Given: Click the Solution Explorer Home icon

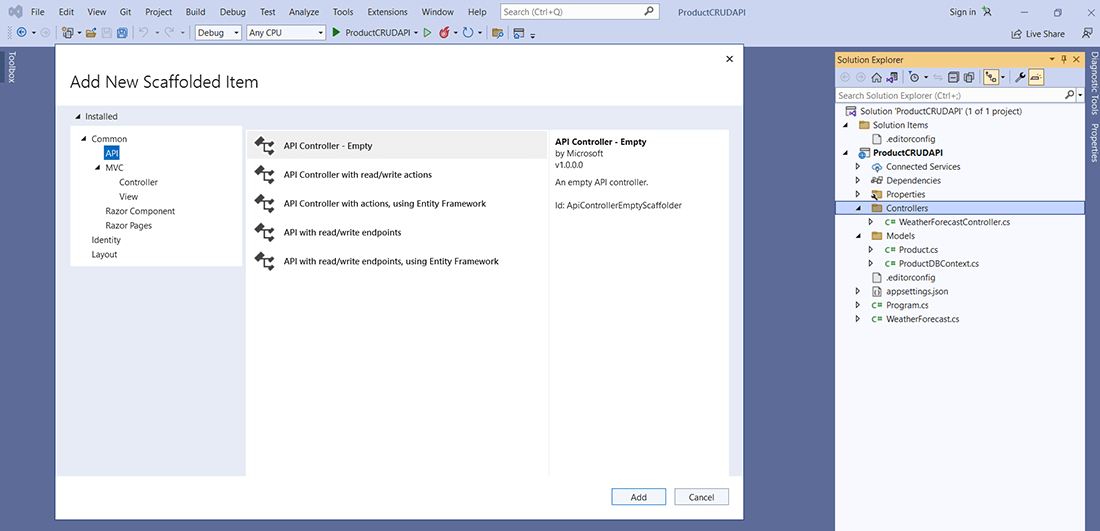Looking at the screenshot, I should pyautogui.click(x=876, y=77).
